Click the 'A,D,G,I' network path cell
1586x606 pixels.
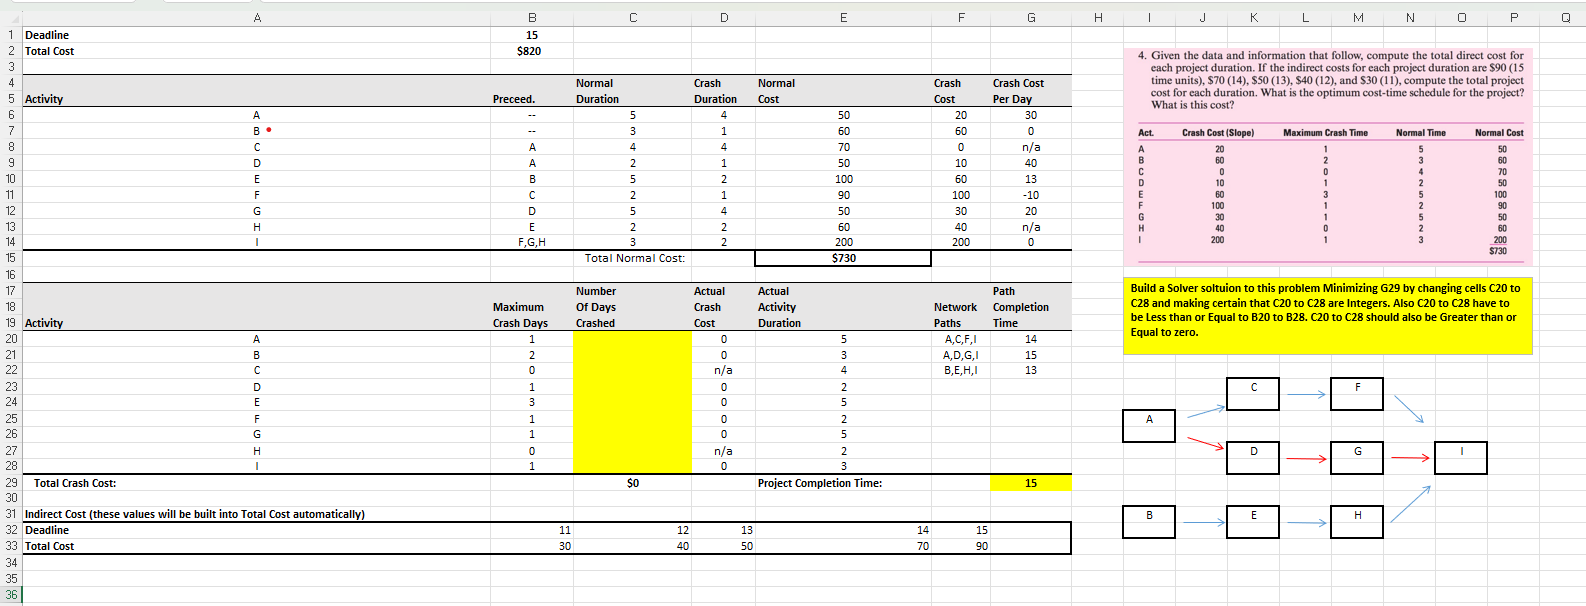click(x=961, y=355)
